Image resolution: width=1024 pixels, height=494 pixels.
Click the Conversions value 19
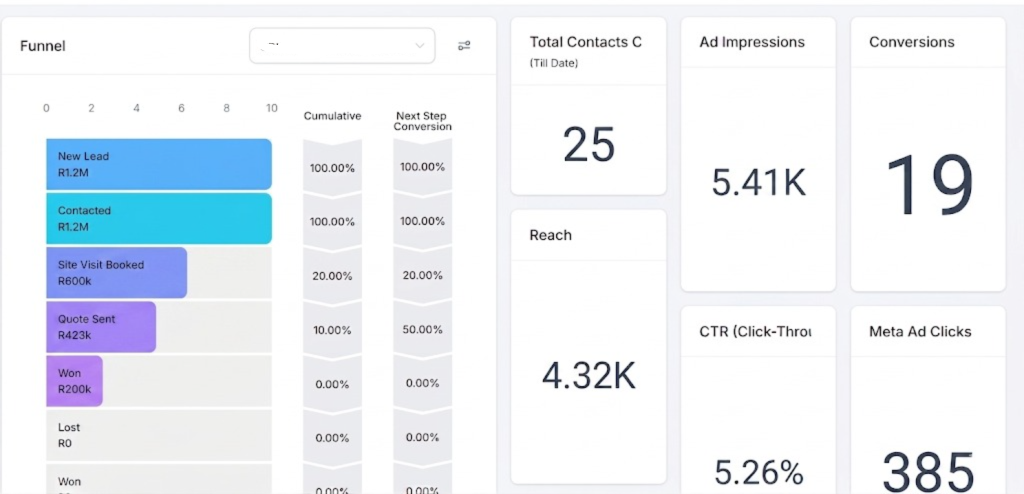(929, 186)
